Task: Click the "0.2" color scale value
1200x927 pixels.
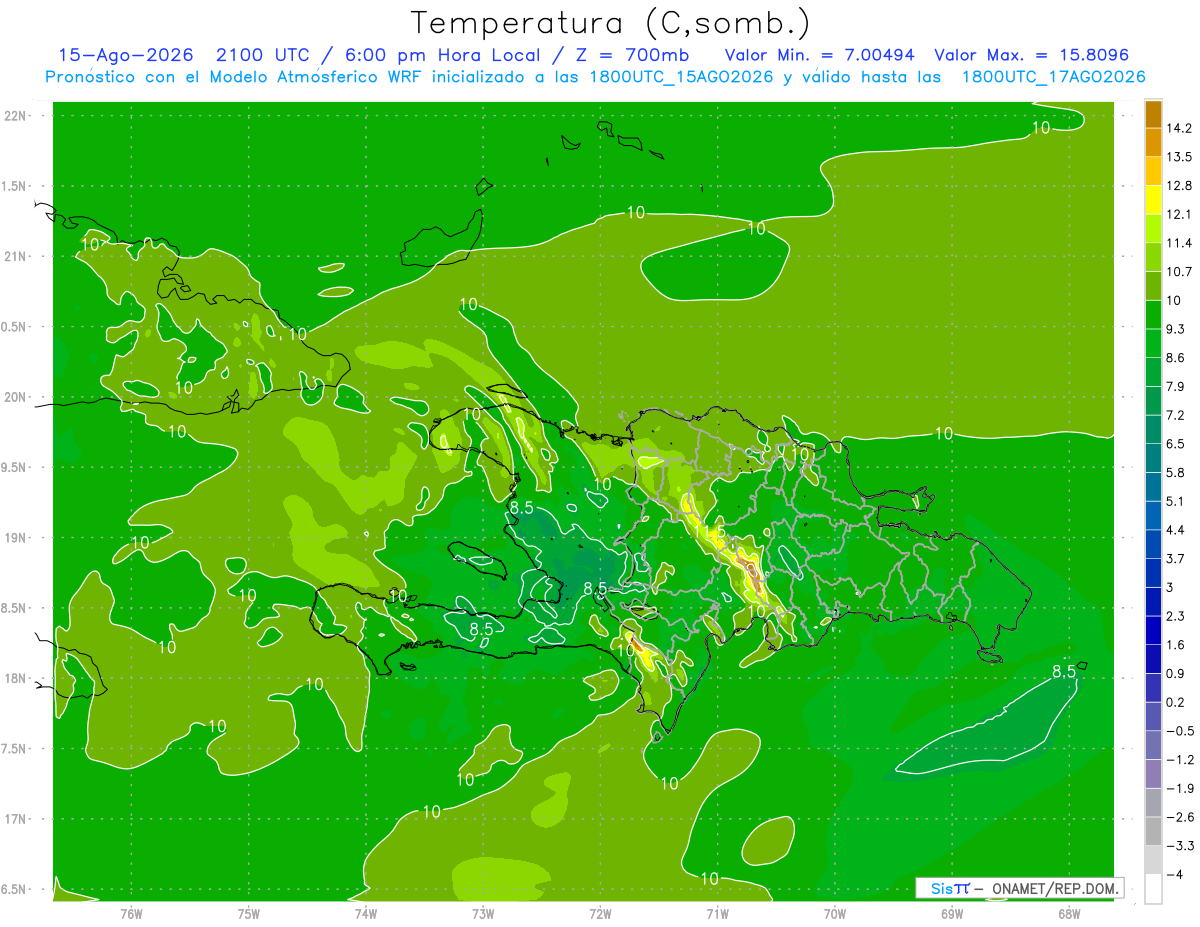Action: (1176, 702)
